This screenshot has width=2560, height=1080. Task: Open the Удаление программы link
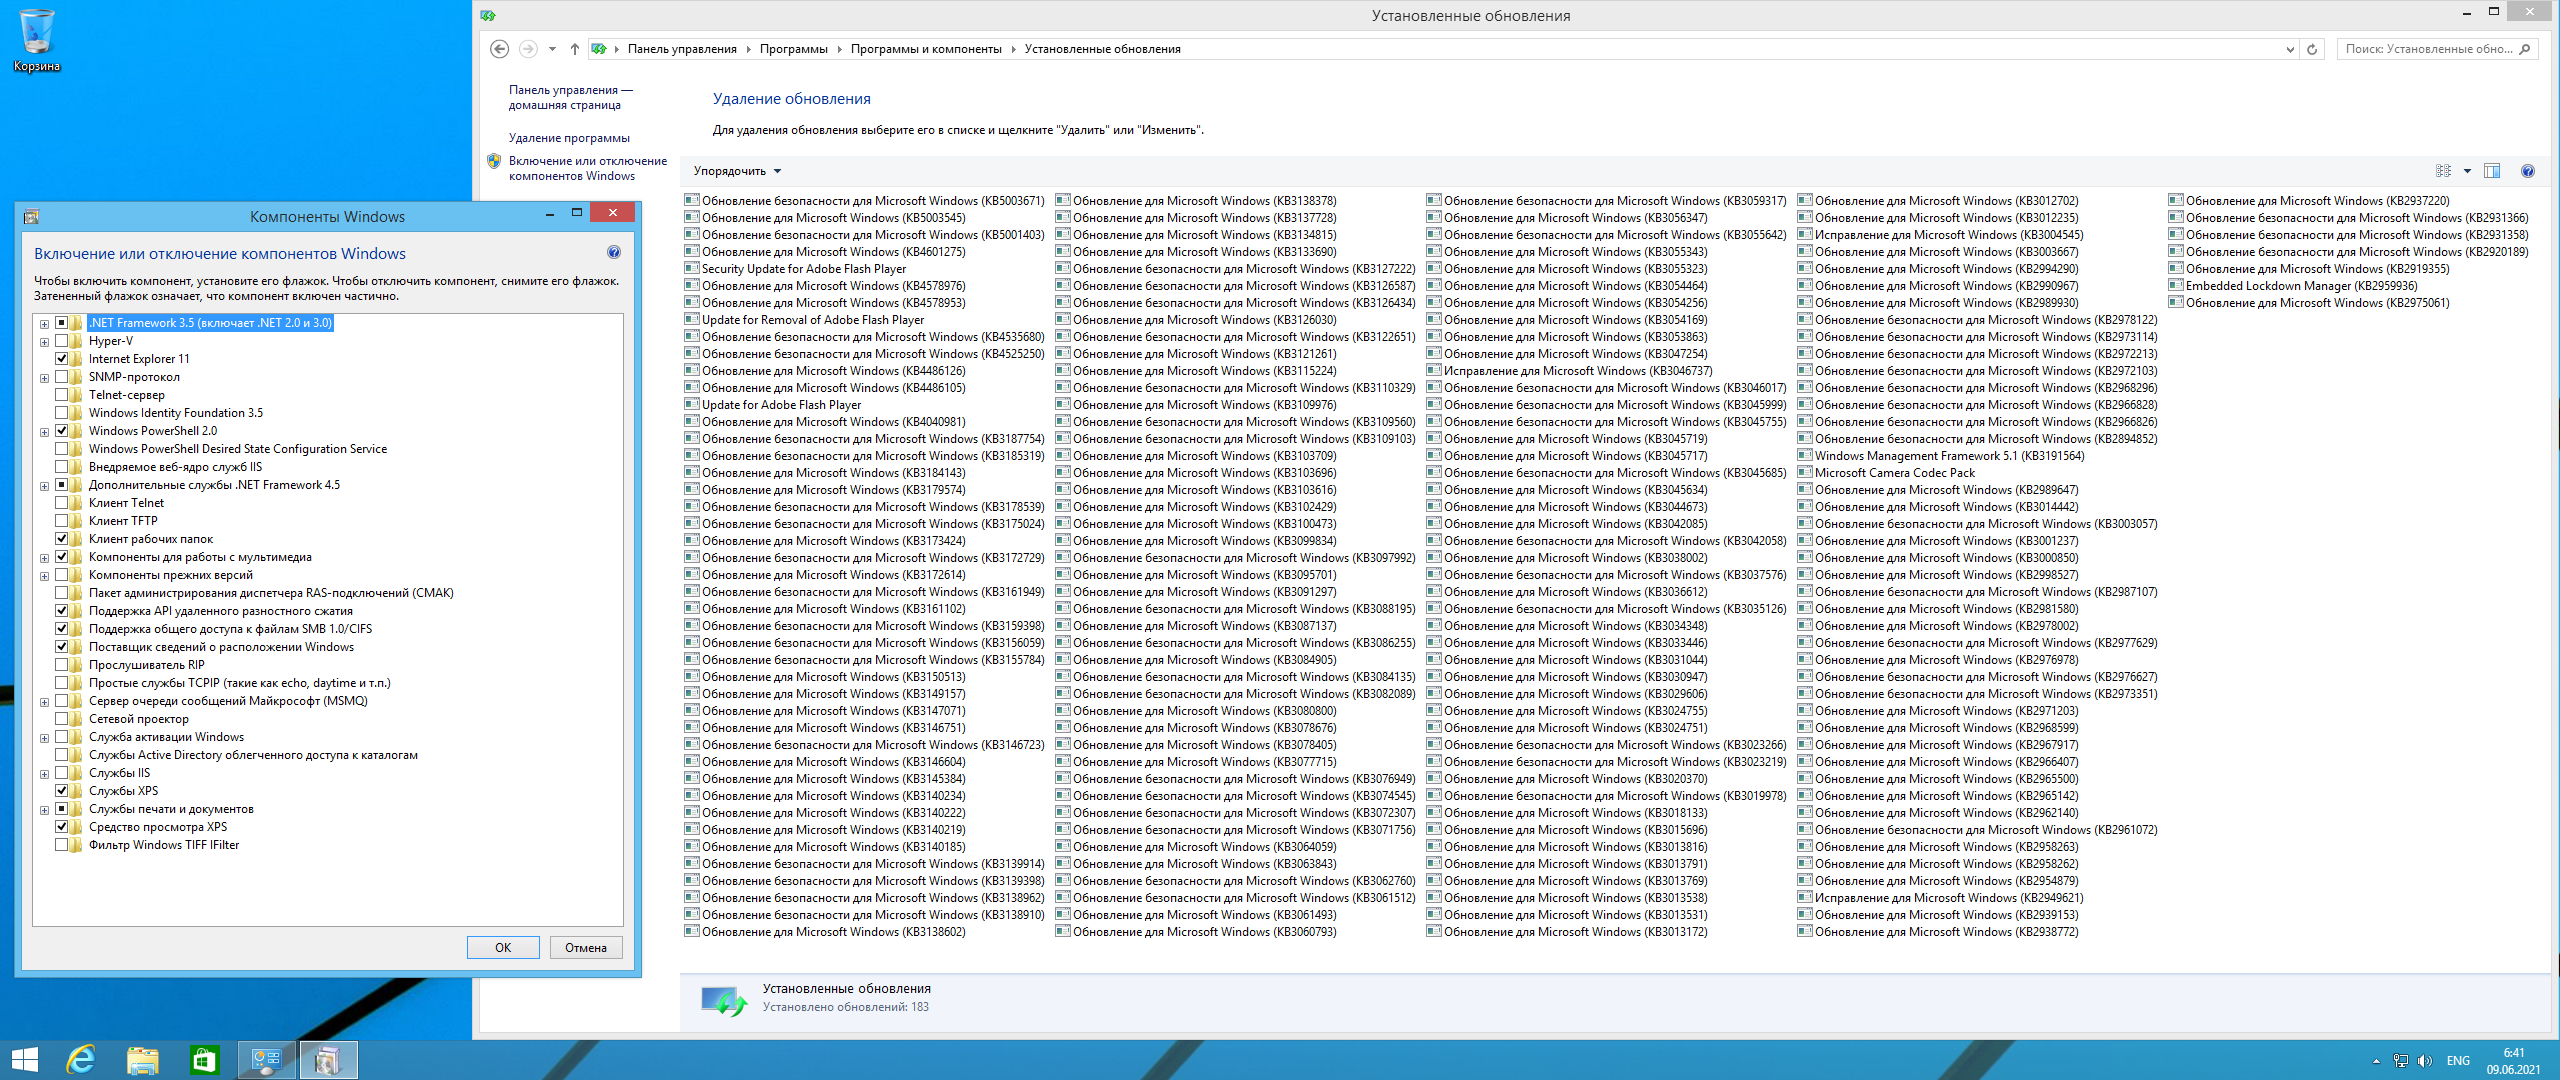(569, 138)
